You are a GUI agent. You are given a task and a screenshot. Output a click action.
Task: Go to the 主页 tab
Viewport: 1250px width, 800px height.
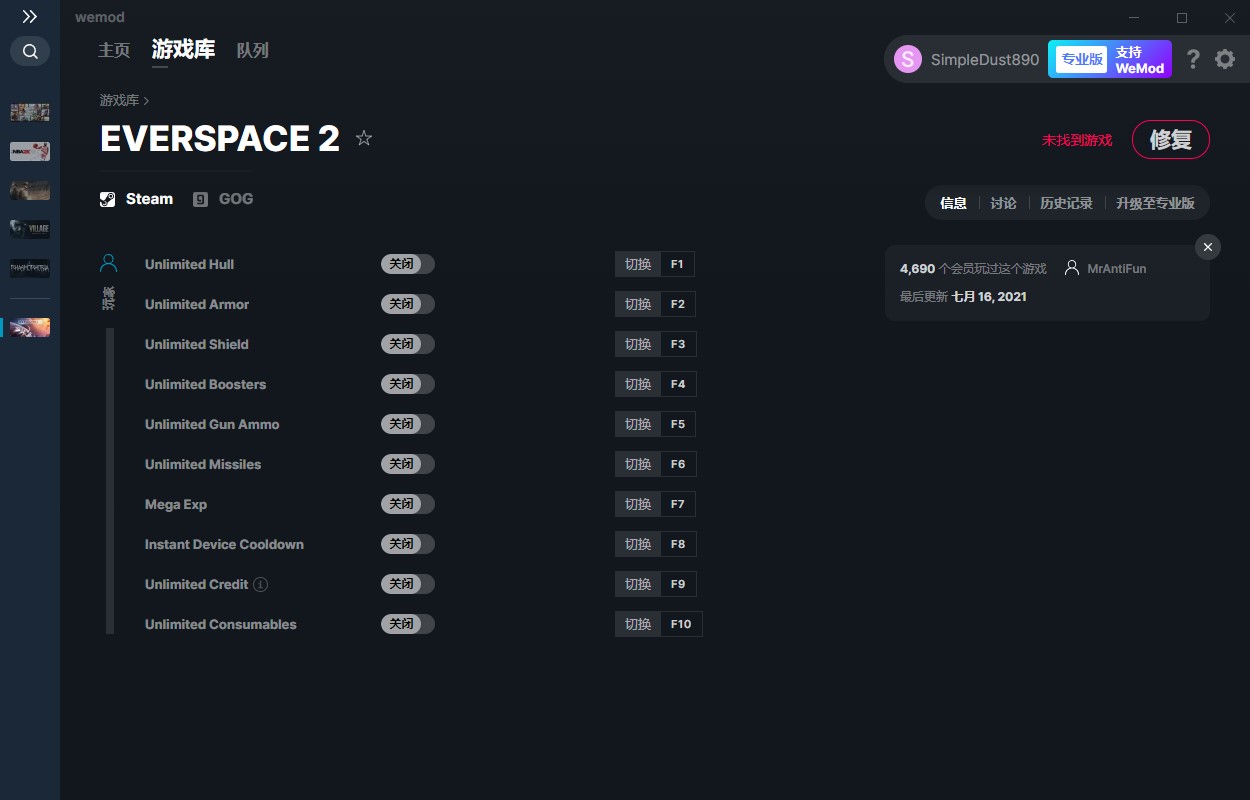pos(114,50)
